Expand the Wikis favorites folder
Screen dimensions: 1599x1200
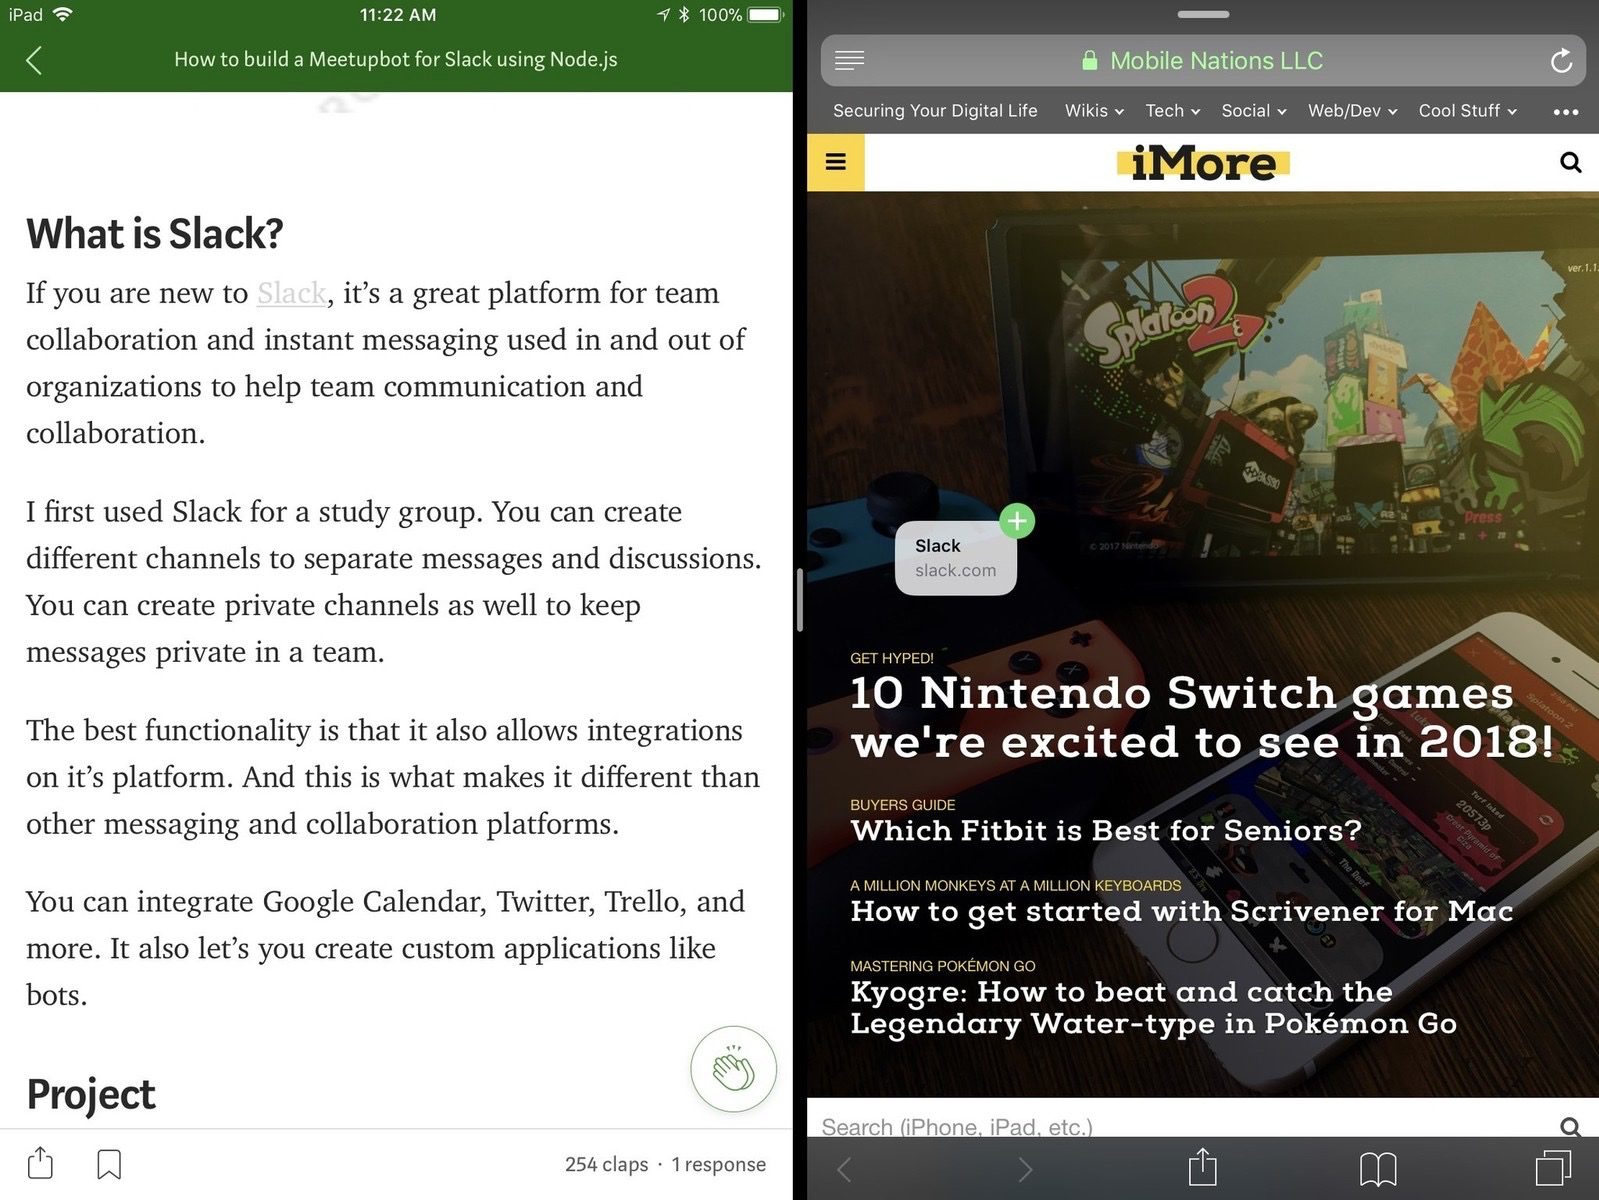coord(1094,111)
